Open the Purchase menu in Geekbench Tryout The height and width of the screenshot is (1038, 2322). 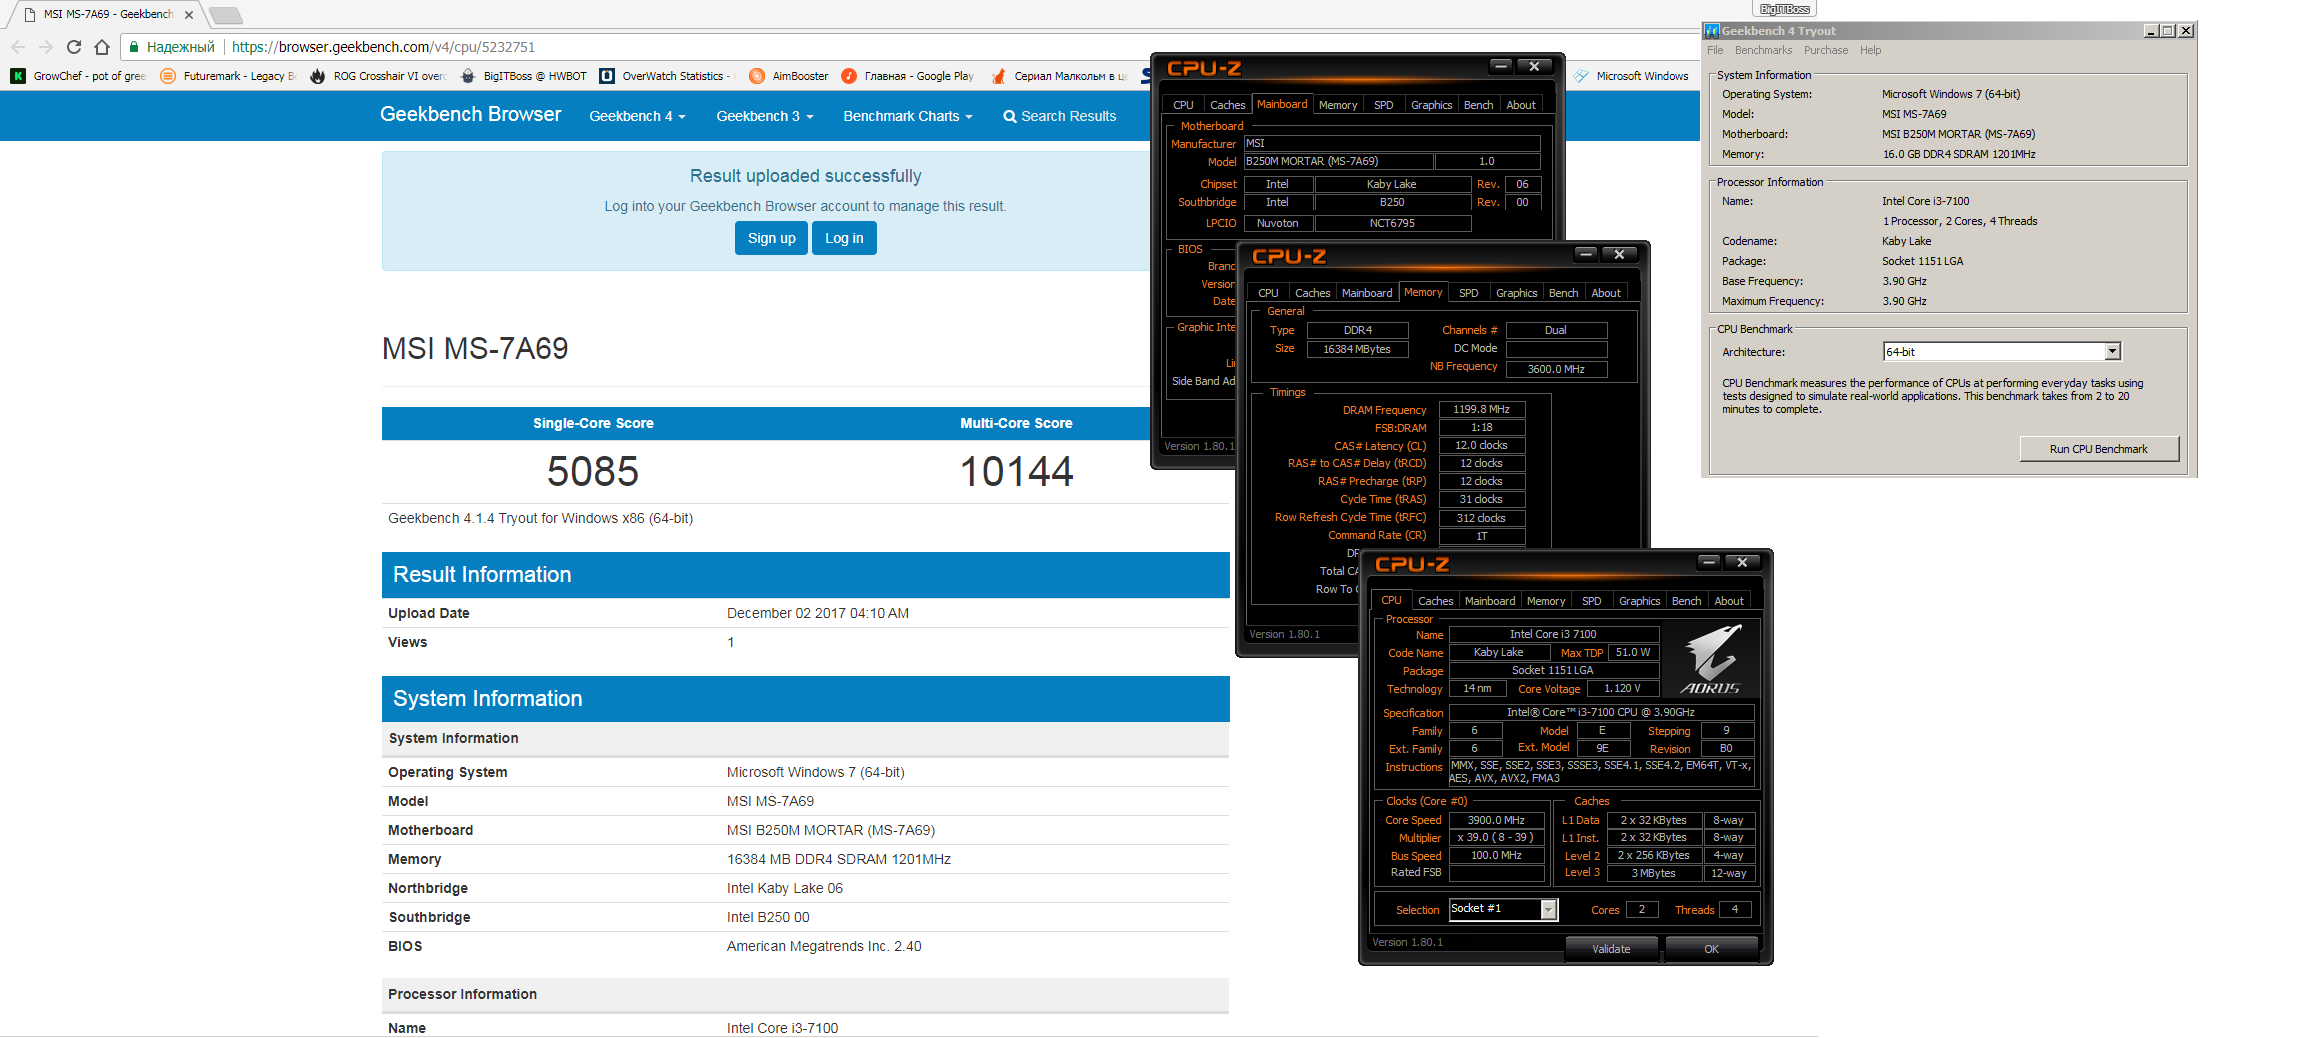tap(1826, 50)
